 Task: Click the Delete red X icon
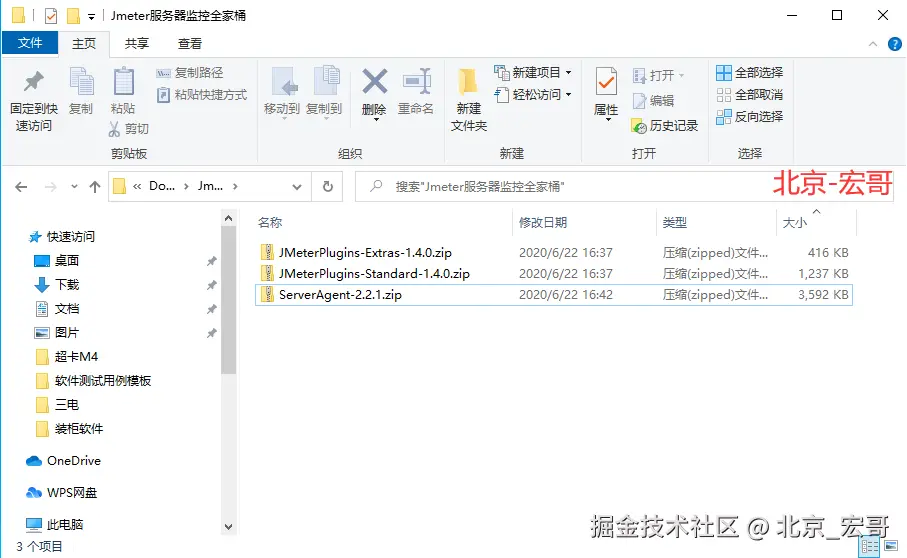(x=374, y=82)
